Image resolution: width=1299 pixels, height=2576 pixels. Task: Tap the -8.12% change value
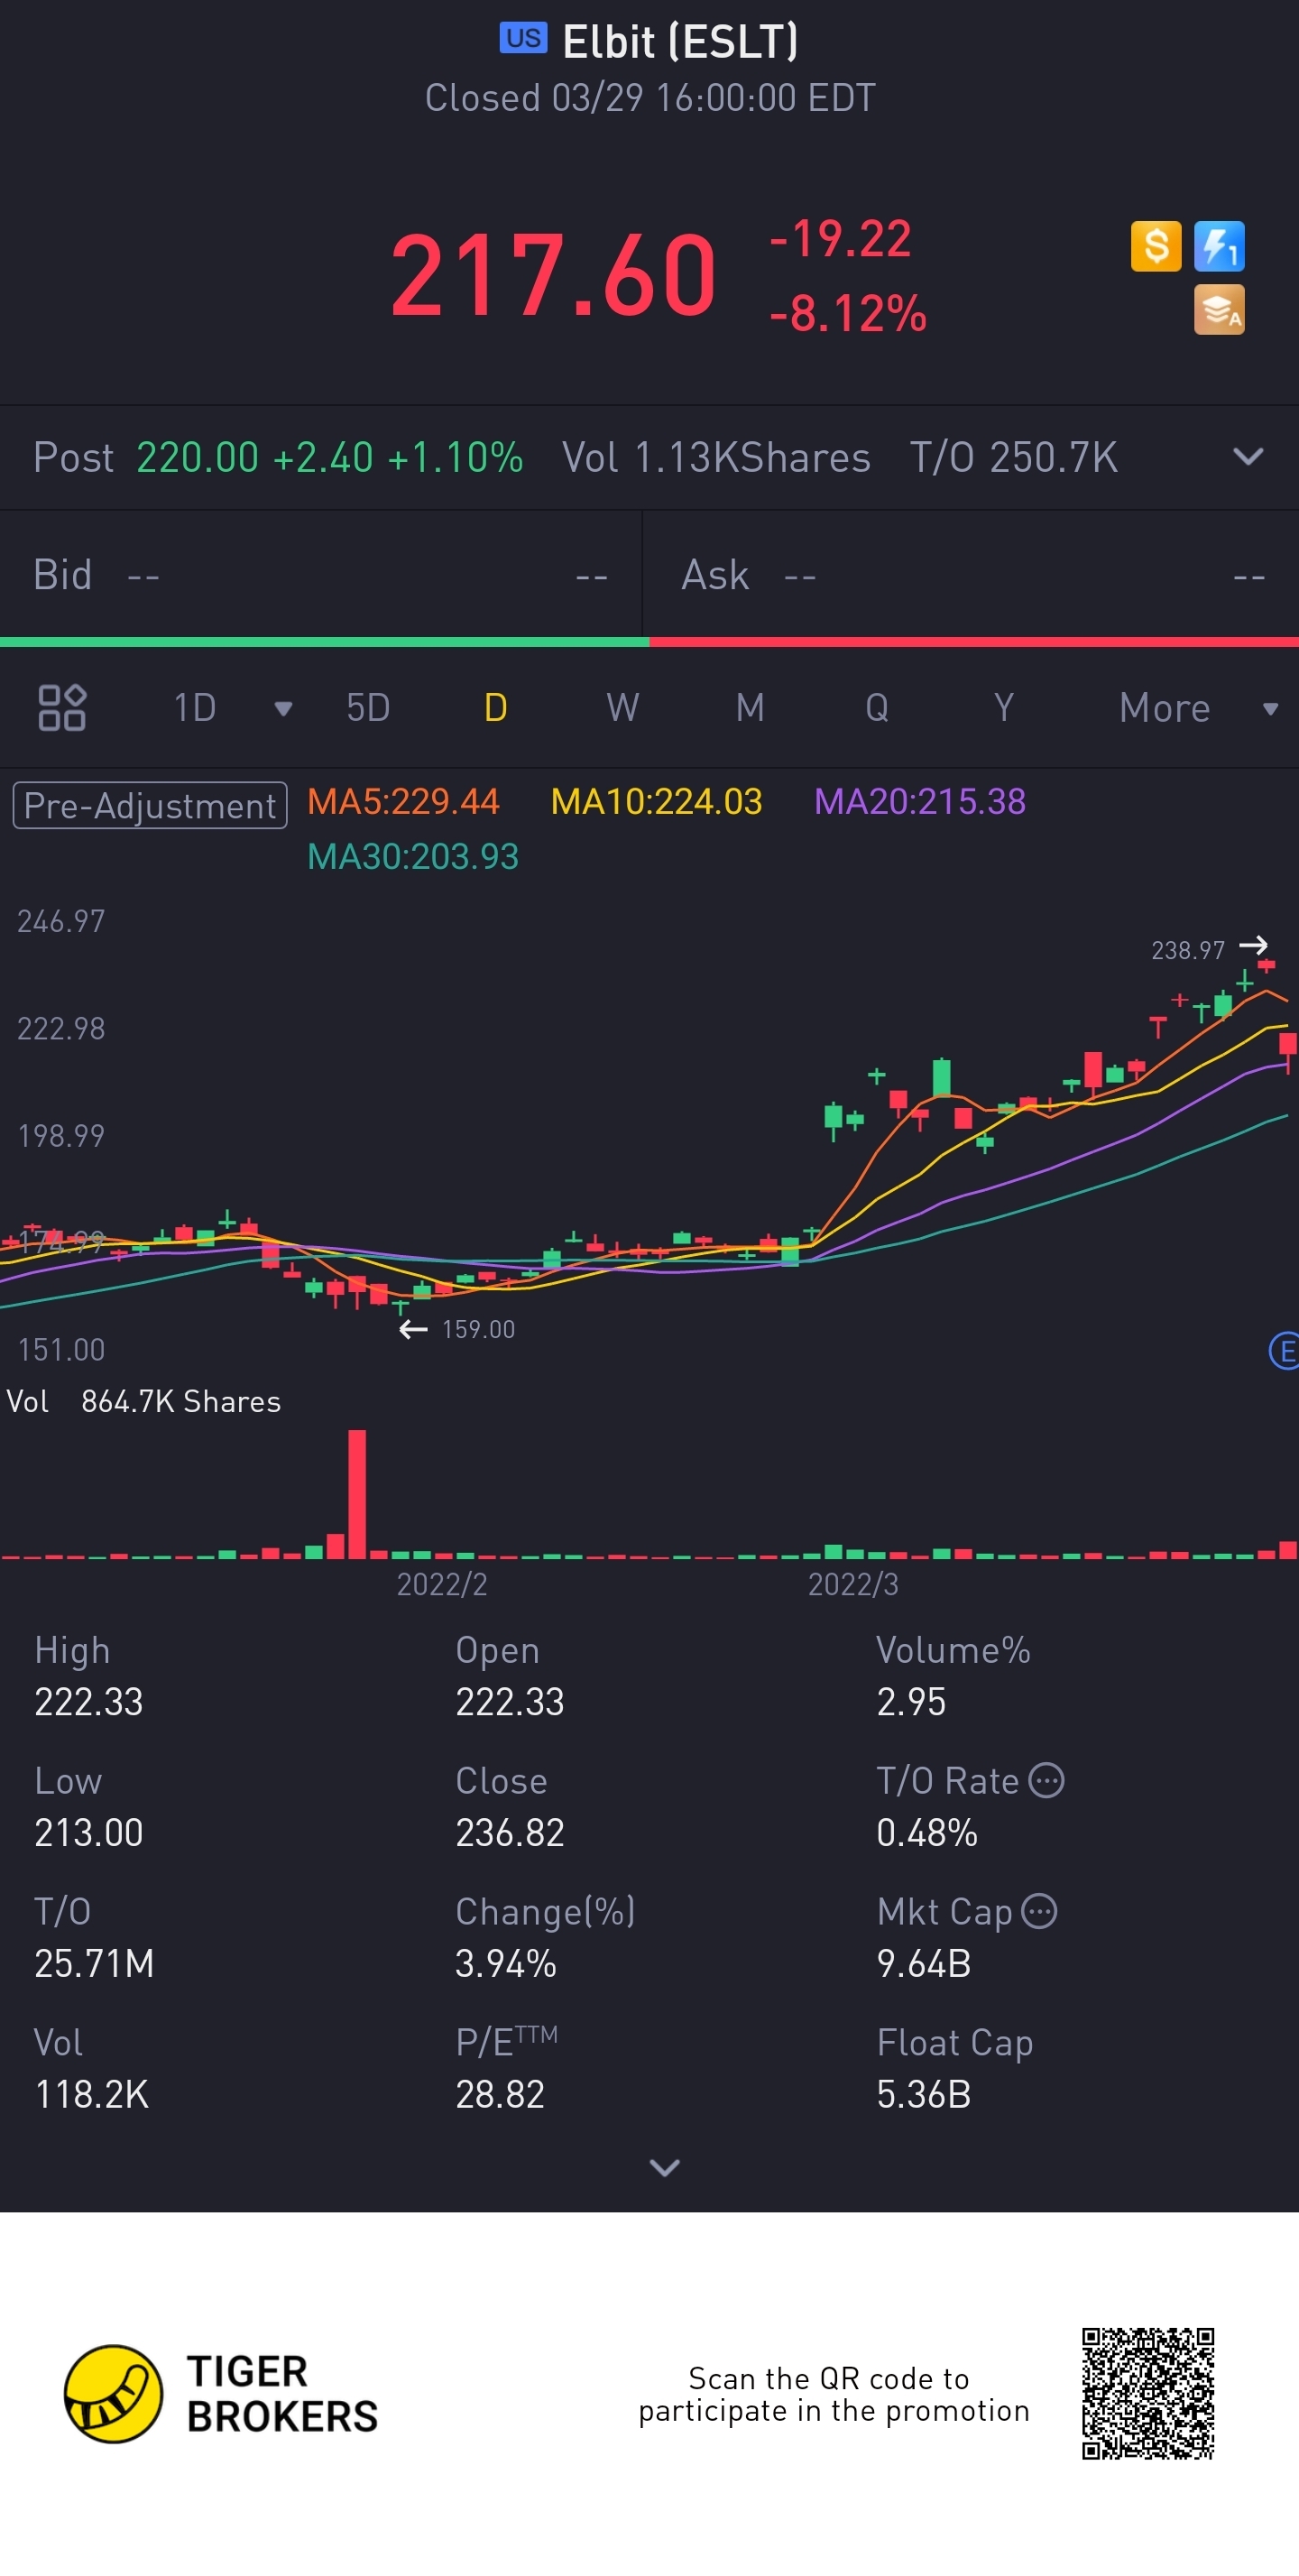(x=848, y=313)
